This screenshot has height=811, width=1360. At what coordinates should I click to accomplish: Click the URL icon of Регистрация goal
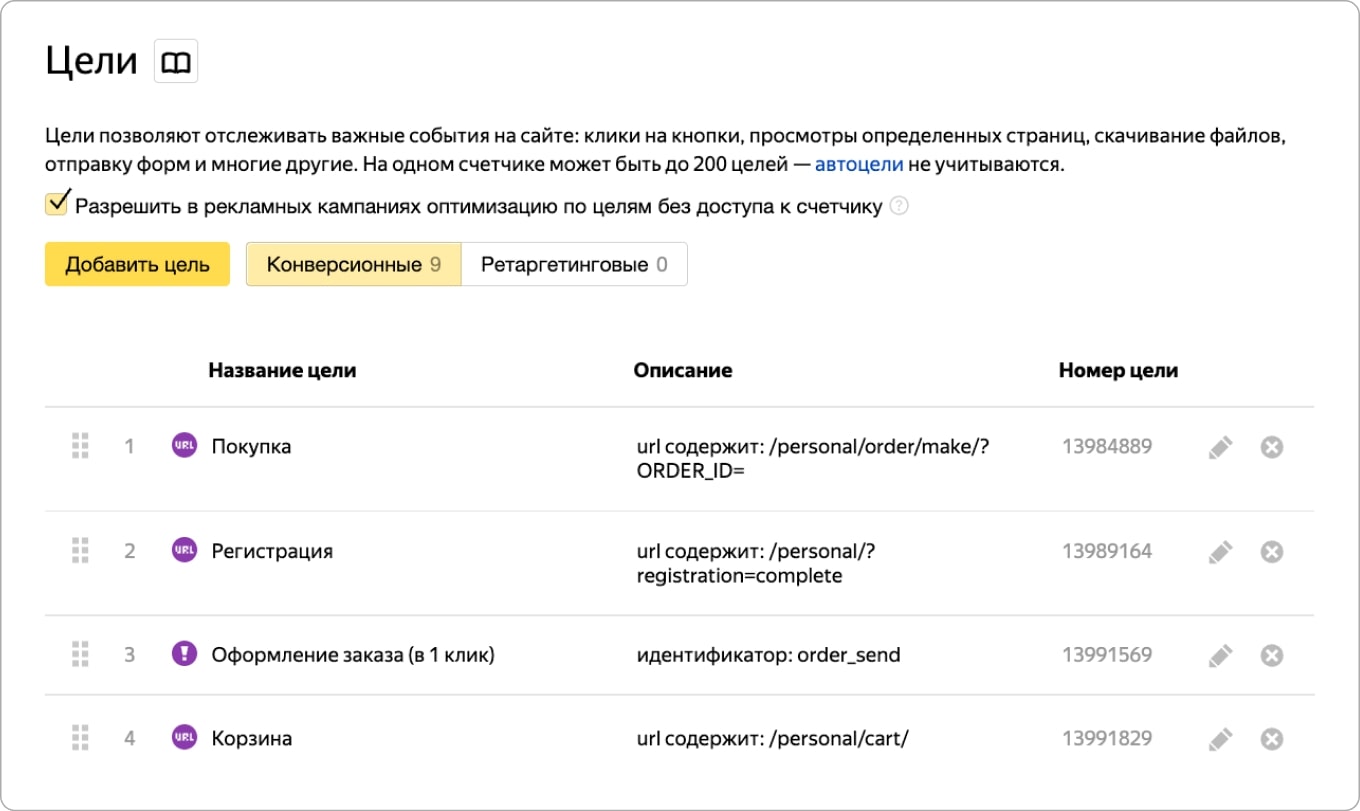(184, 551)
